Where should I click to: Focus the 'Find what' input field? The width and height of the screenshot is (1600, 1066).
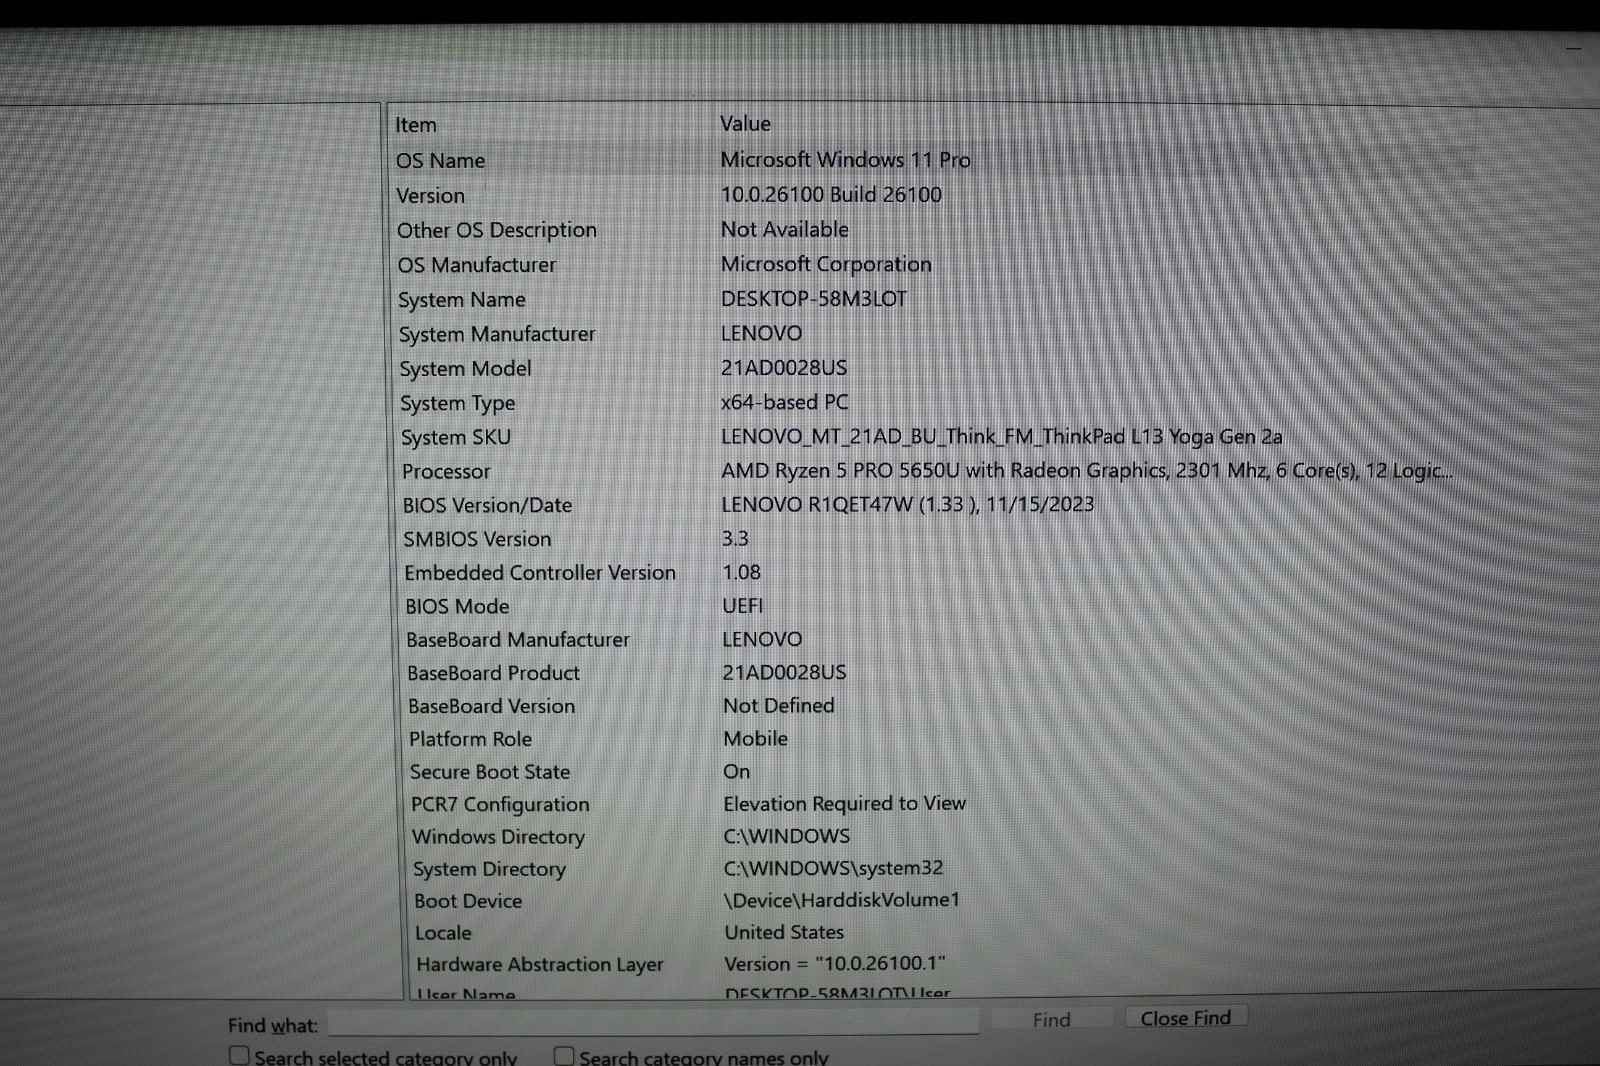coord(653,1022)
